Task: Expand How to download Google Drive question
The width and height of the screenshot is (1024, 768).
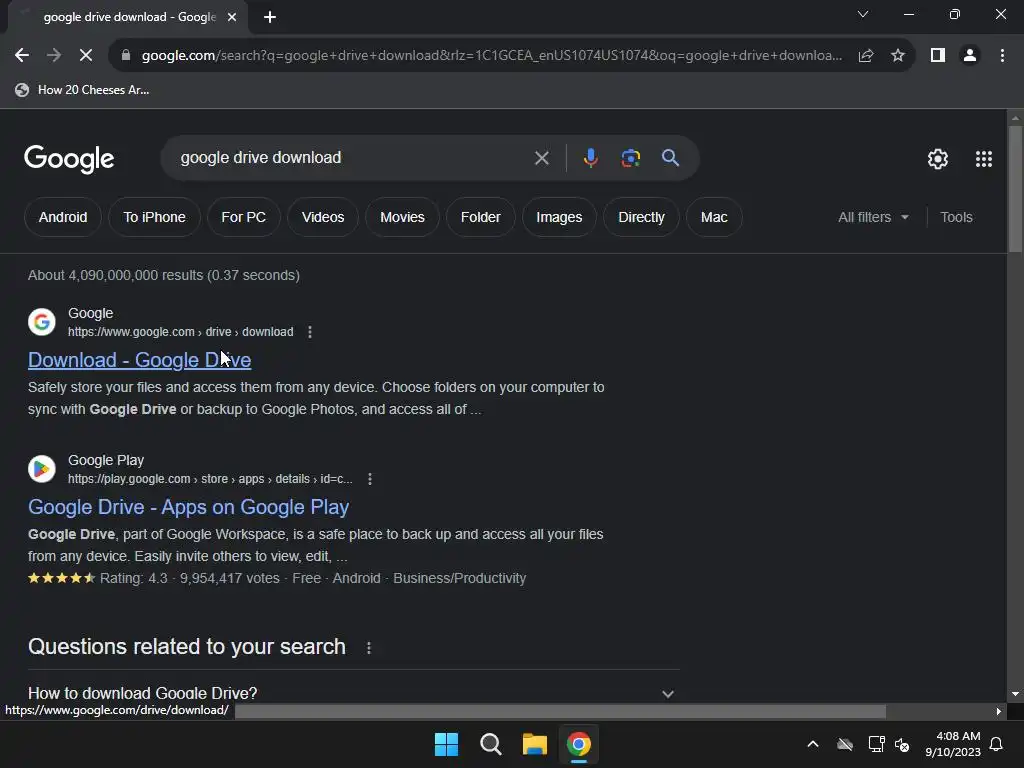Action: tap(354, 693)
